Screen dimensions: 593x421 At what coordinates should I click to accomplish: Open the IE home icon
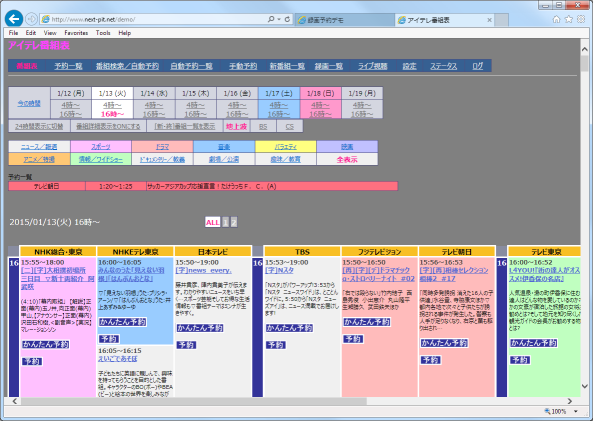point(556,19)
